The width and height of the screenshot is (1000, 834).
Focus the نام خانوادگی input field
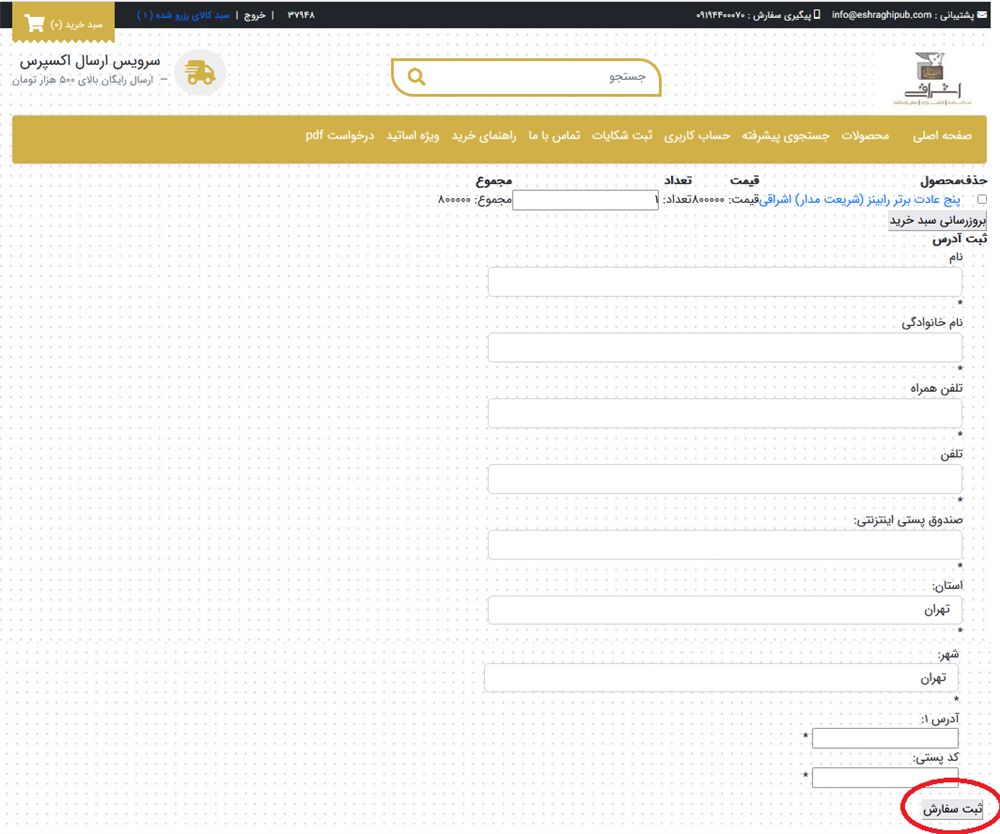[724, 347]
